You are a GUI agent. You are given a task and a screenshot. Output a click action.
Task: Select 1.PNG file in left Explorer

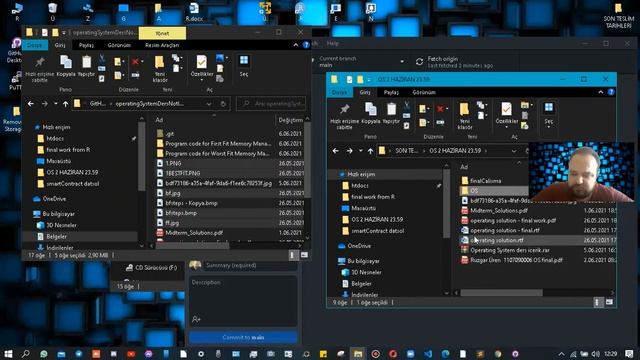(173, 163)
